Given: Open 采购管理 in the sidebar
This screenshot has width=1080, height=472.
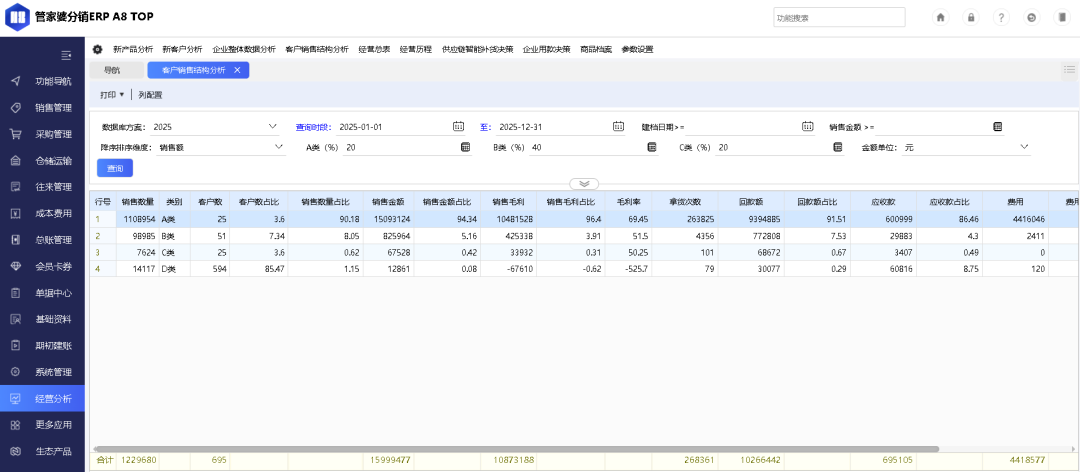Looking at the screenshot, I should (42, 134).
